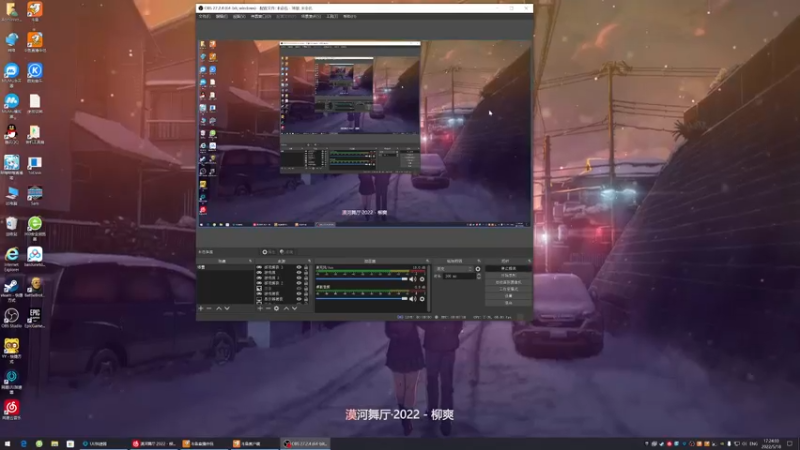Toggle the lock on the third source

306,278
